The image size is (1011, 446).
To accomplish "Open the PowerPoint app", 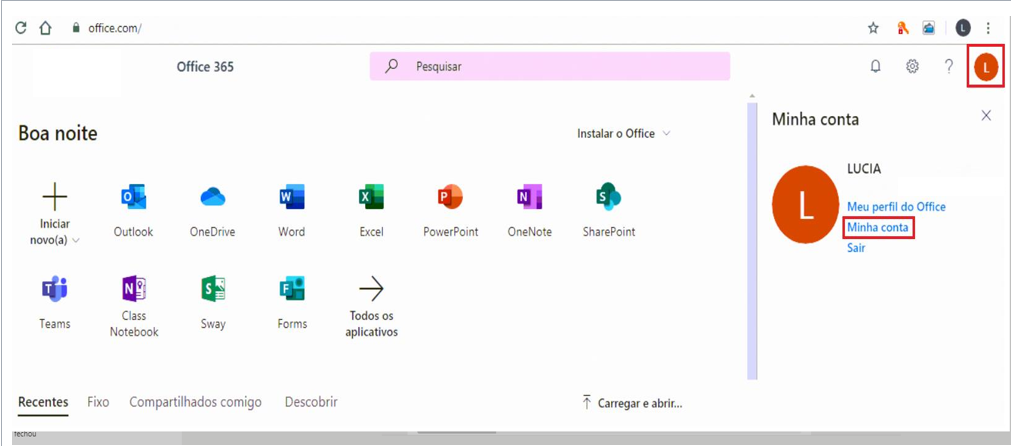I will (x=451, y=211).
